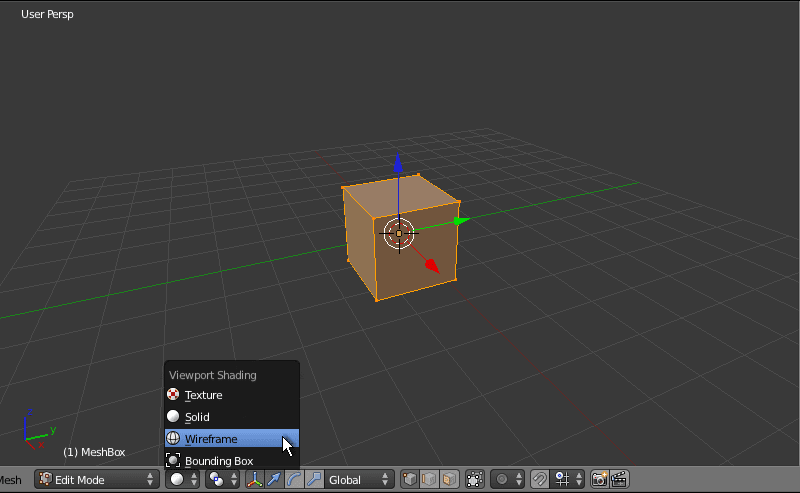Choose Solid viewport shading
The height and width of the screenshot is (493, 800).
click(x=232, y=417)
